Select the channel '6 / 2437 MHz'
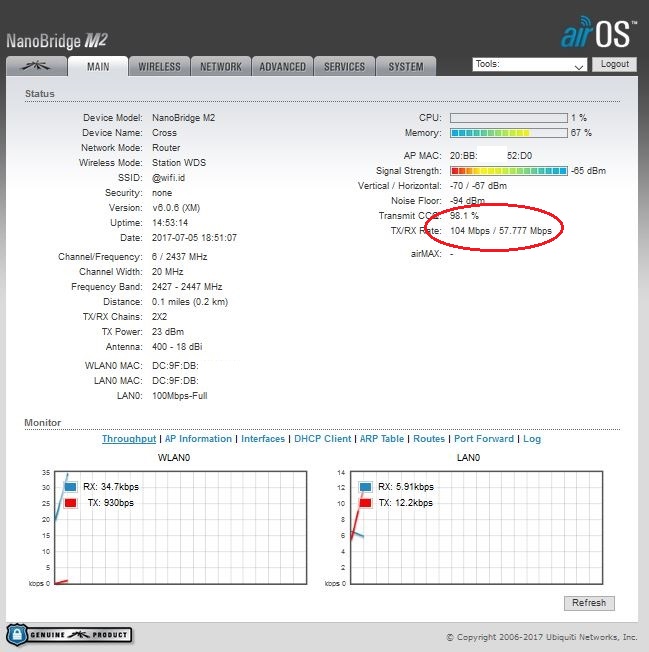 [180, 257]
